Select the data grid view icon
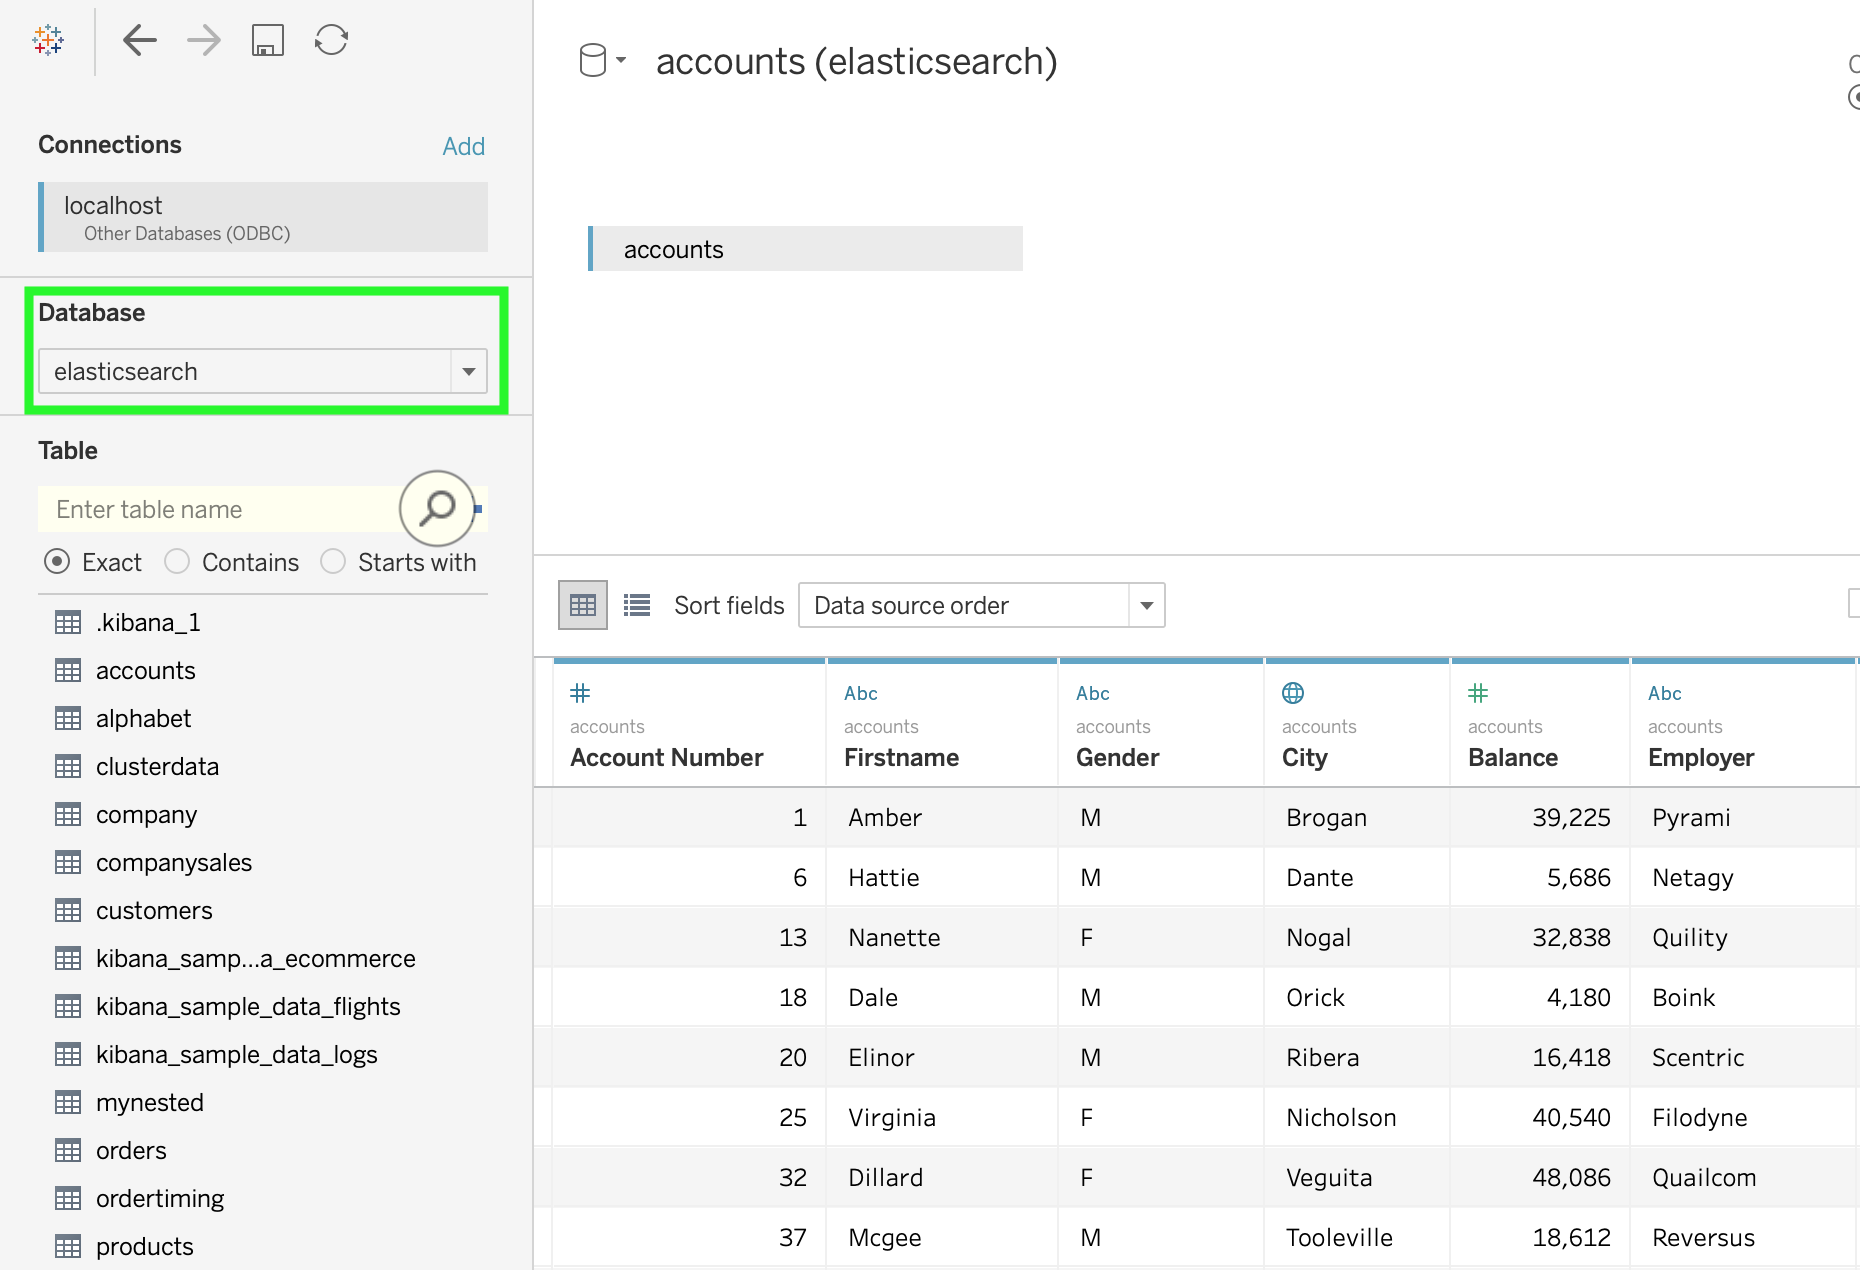Image resolution: width=1860 pixels, height=1270 pixels. [582, 604]
